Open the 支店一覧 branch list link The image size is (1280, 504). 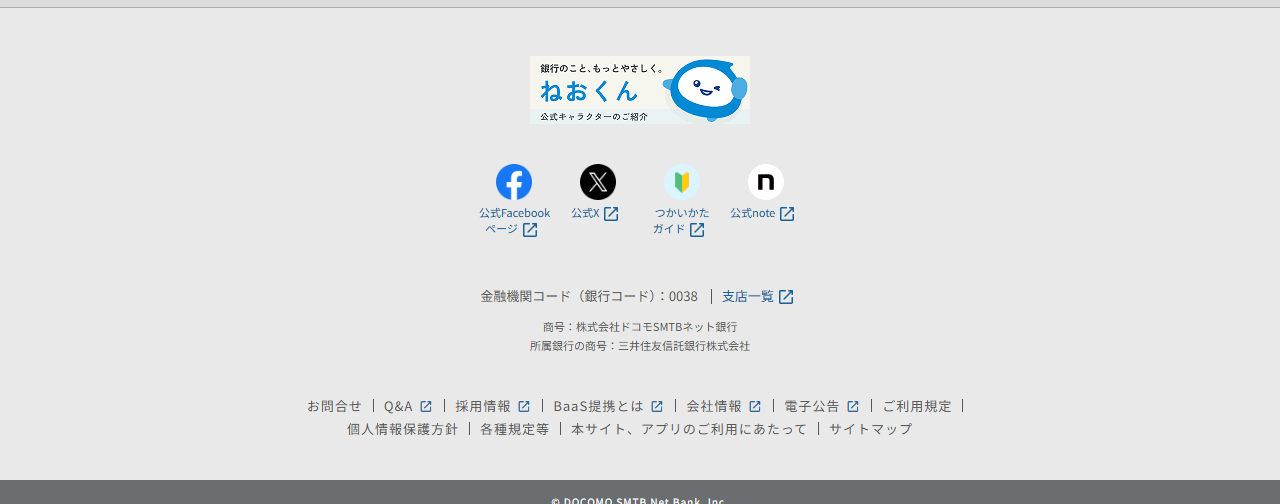[748, 296]
